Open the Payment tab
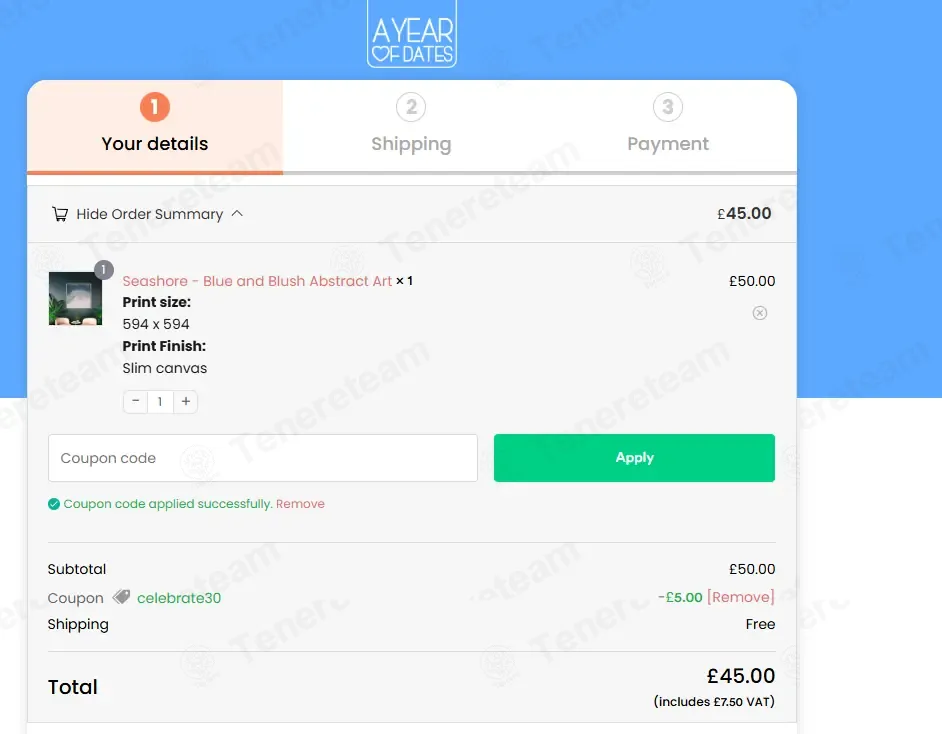The width and height of the screenshot is (942, 734). click(x=668, y=127)
